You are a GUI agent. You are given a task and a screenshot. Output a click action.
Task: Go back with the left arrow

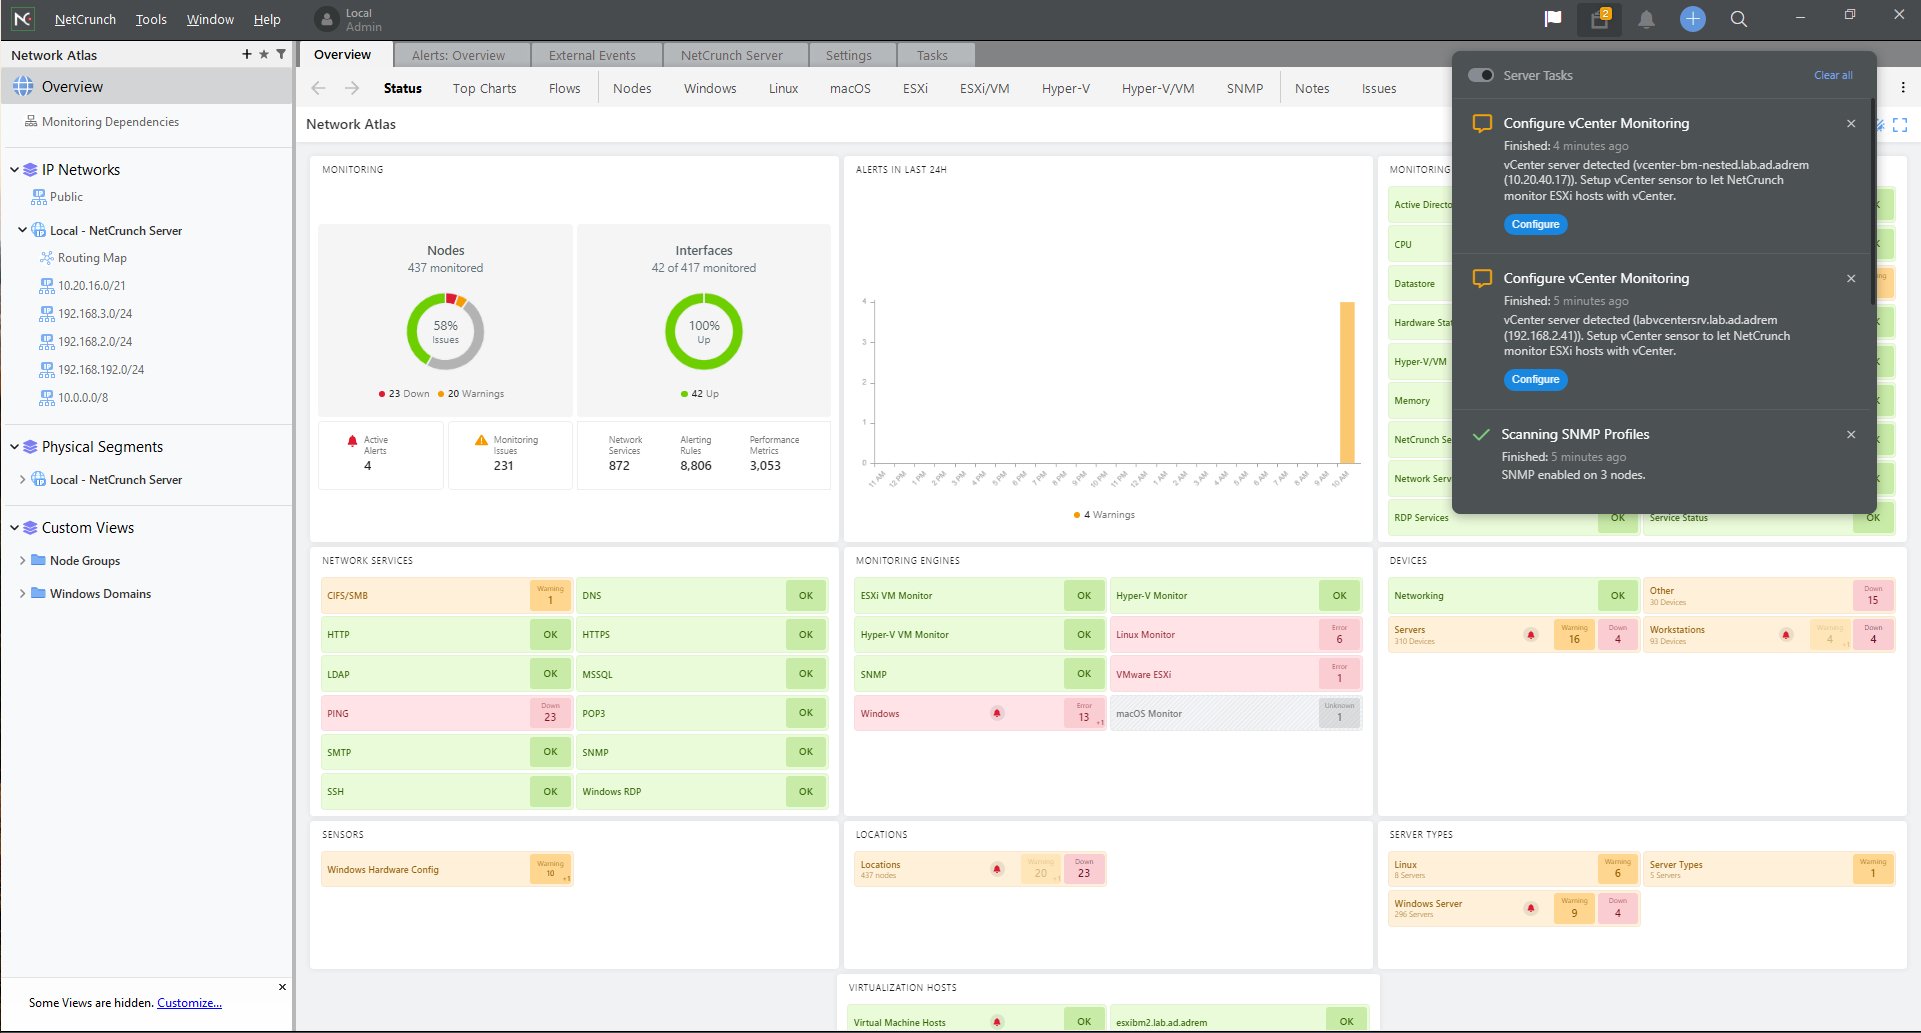319,88
